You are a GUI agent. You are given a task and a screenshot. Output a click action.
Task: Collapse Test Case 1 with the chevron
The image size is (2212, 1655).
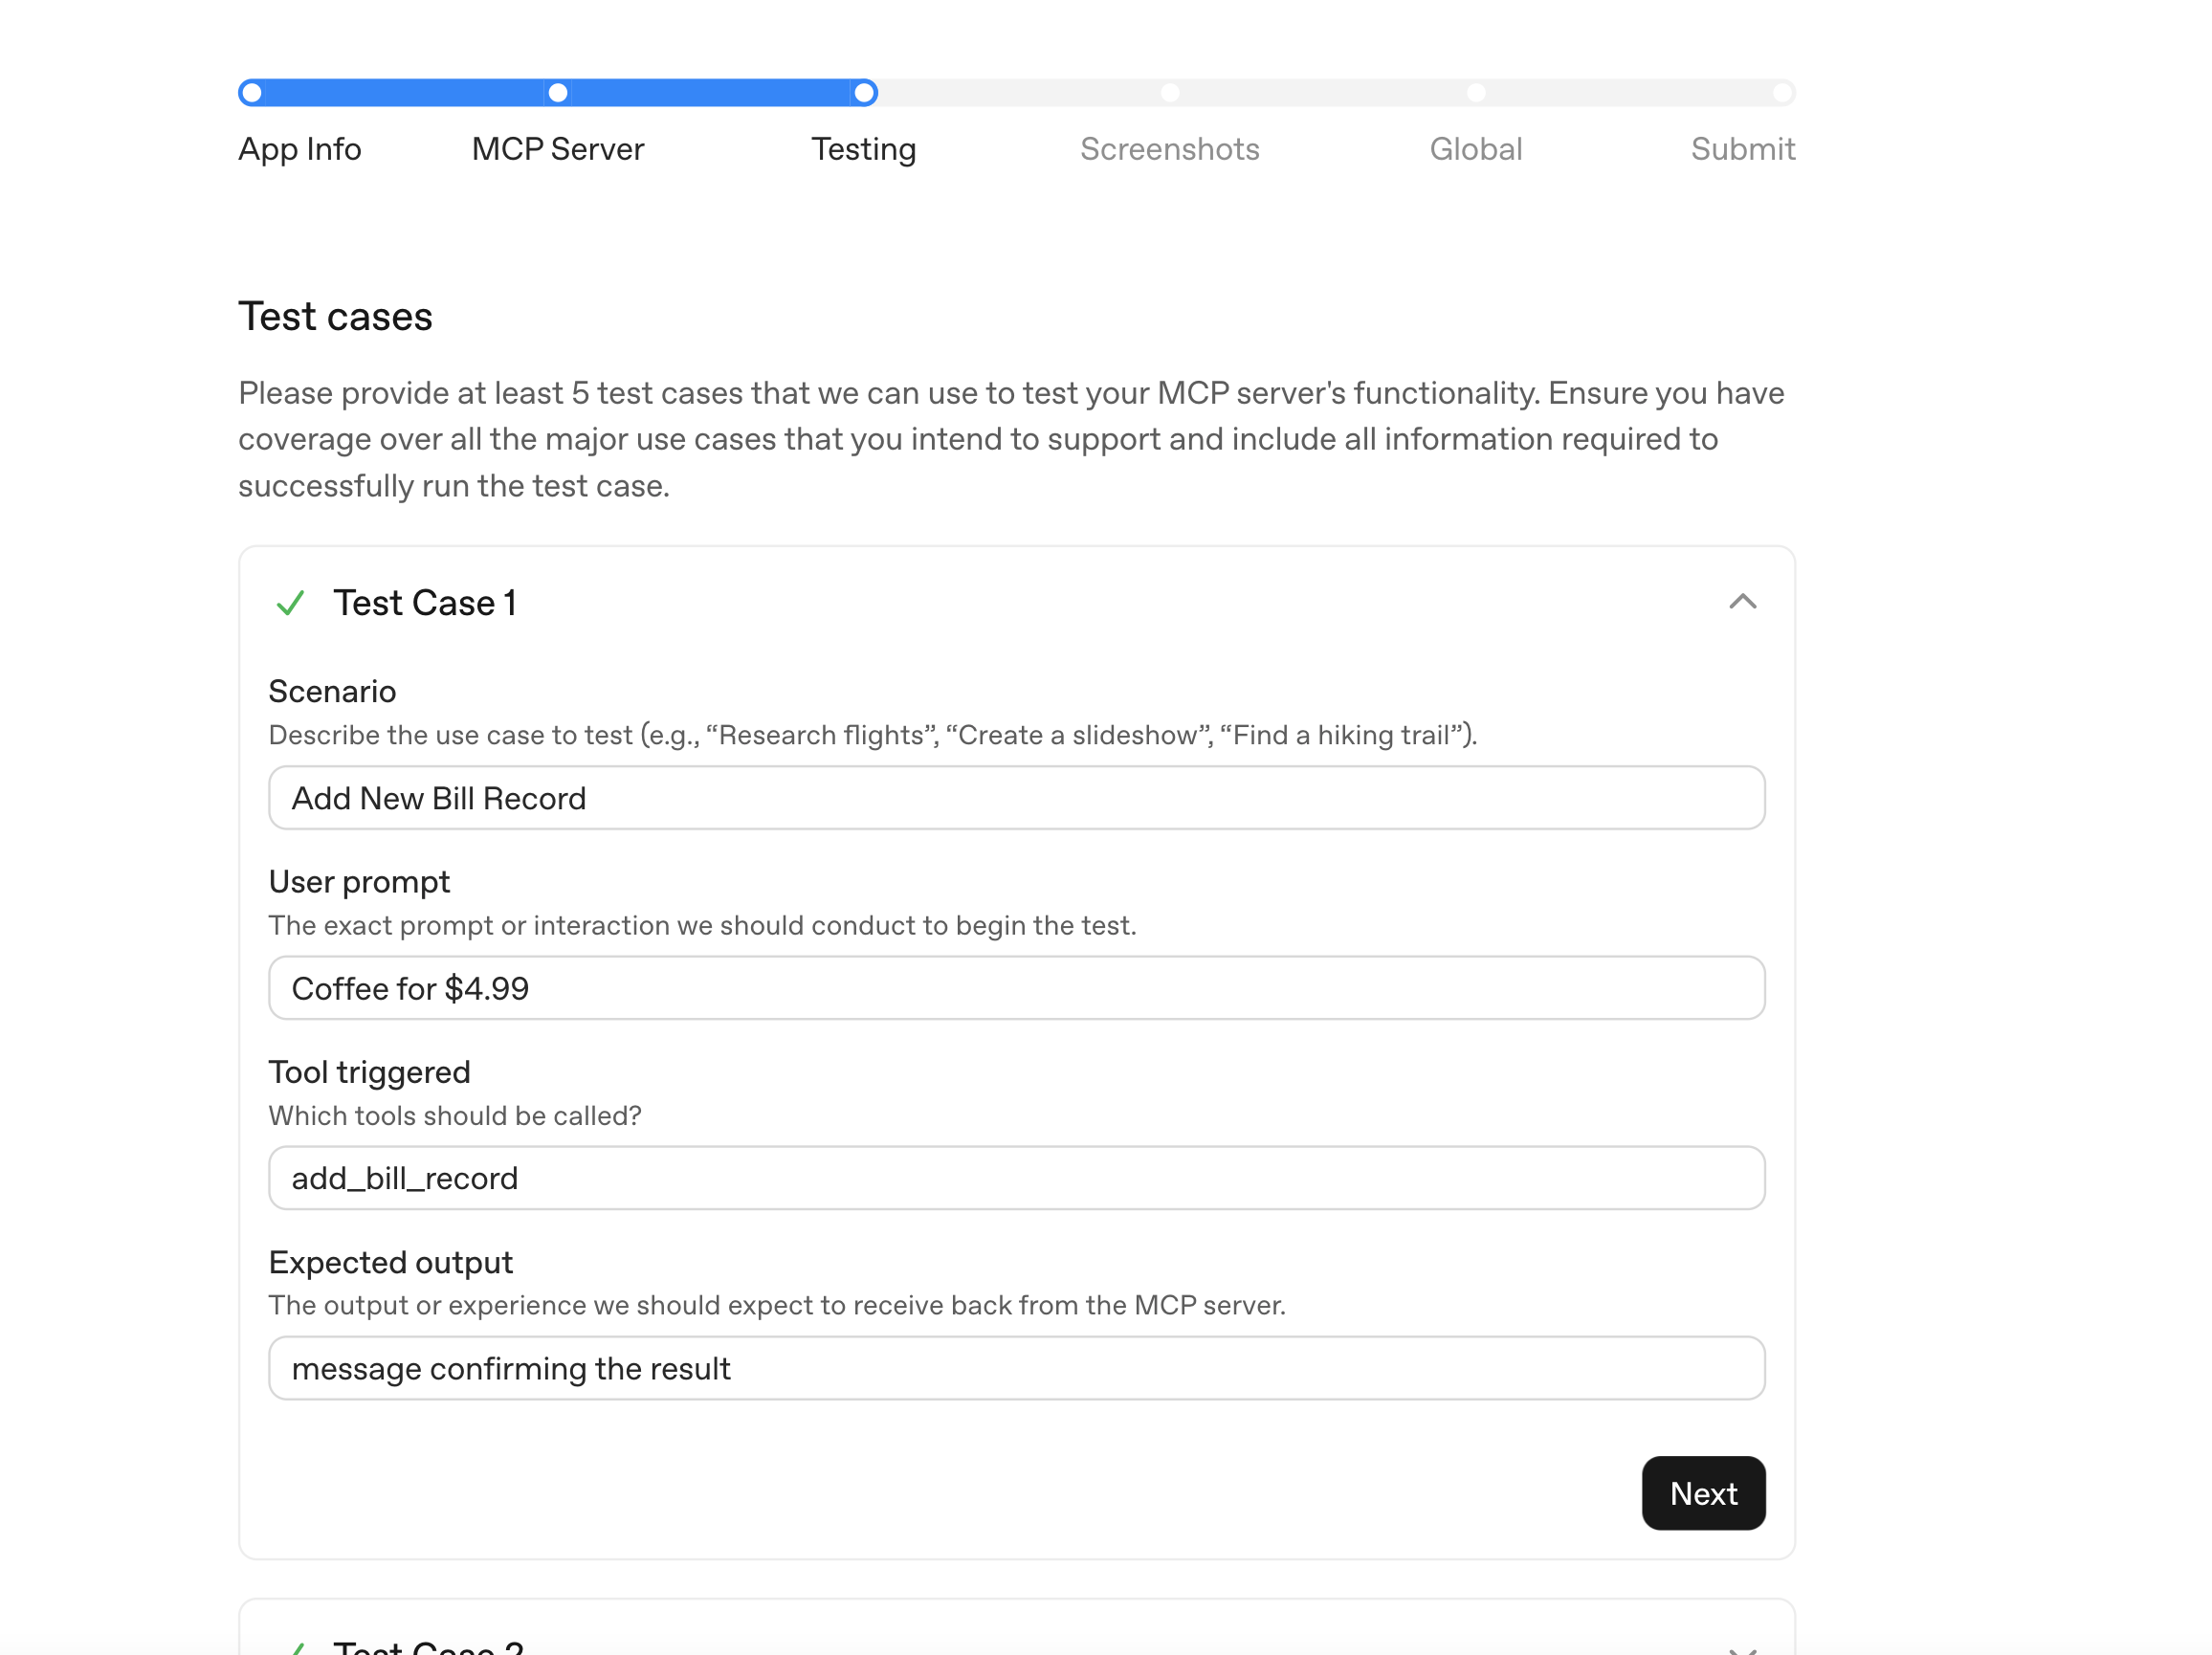[x=1742, y=602]
